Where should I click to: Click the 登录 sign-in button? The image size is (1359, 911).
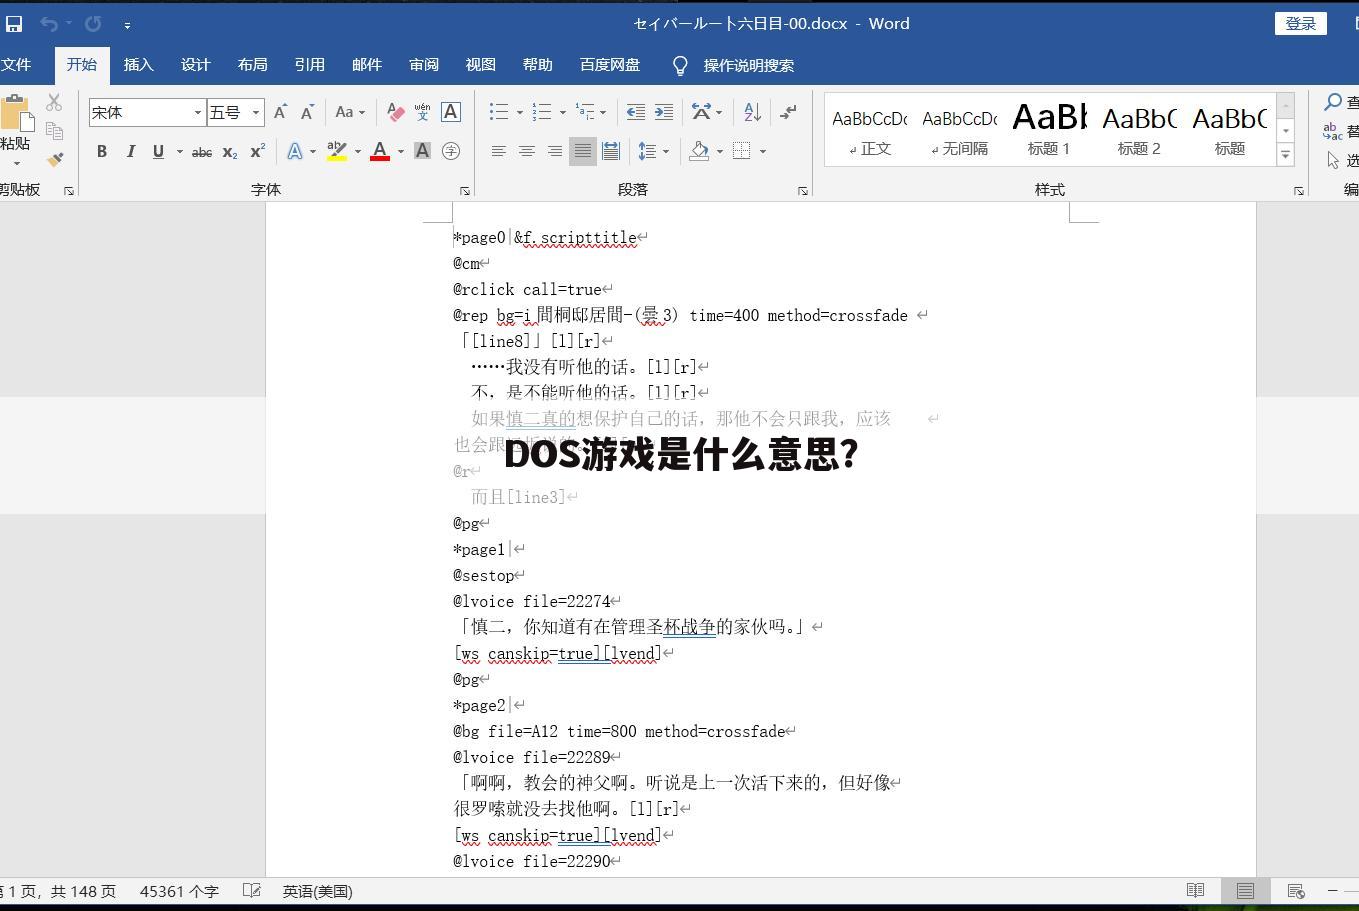point(1300,23)
